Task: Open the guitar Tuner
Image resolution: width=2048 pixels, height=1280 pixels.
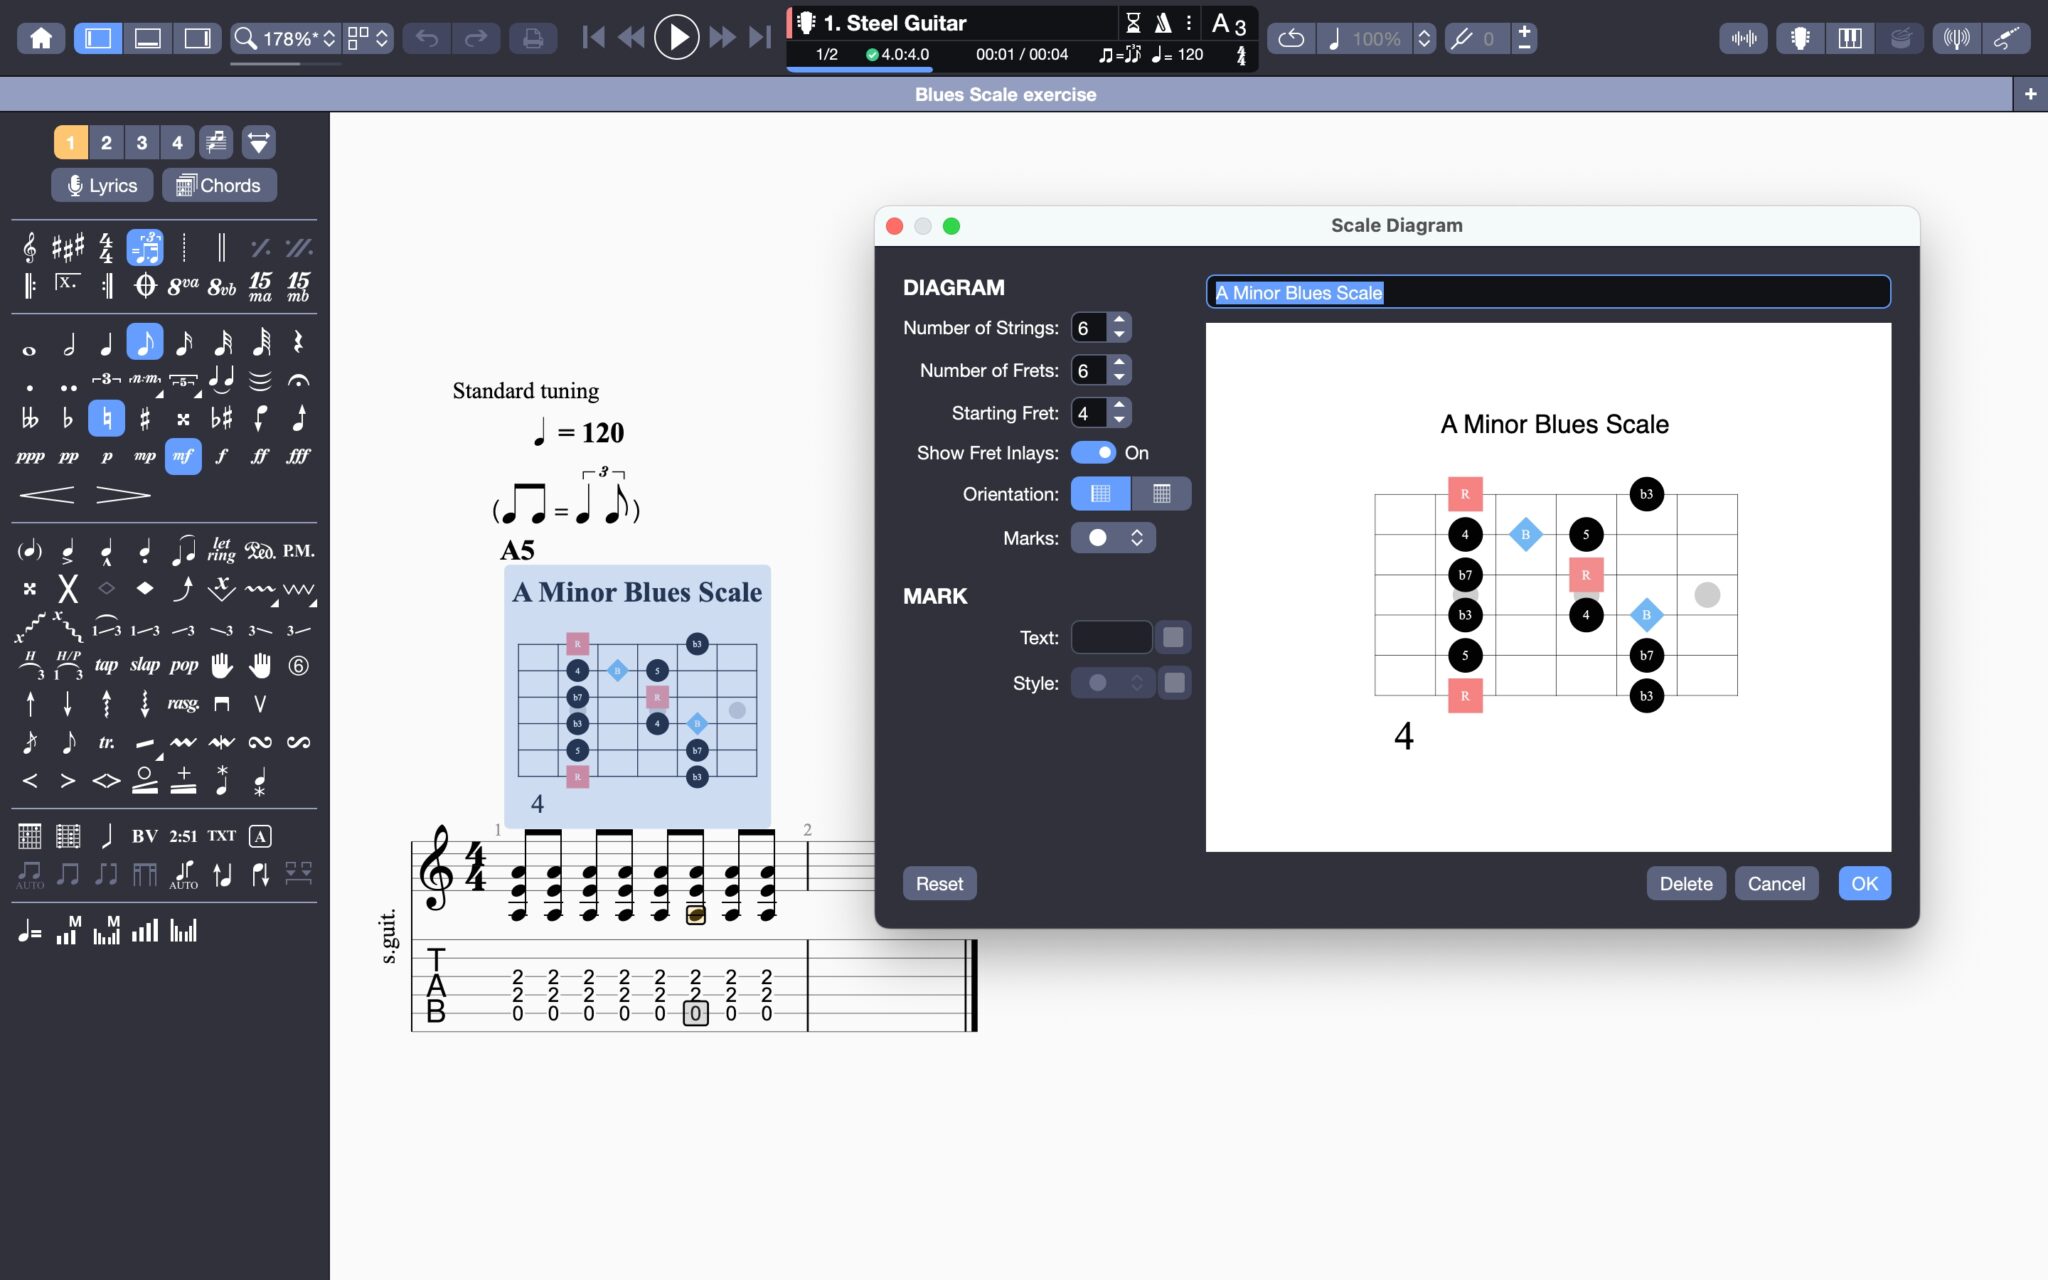Action: click(x=1955, y=38)
